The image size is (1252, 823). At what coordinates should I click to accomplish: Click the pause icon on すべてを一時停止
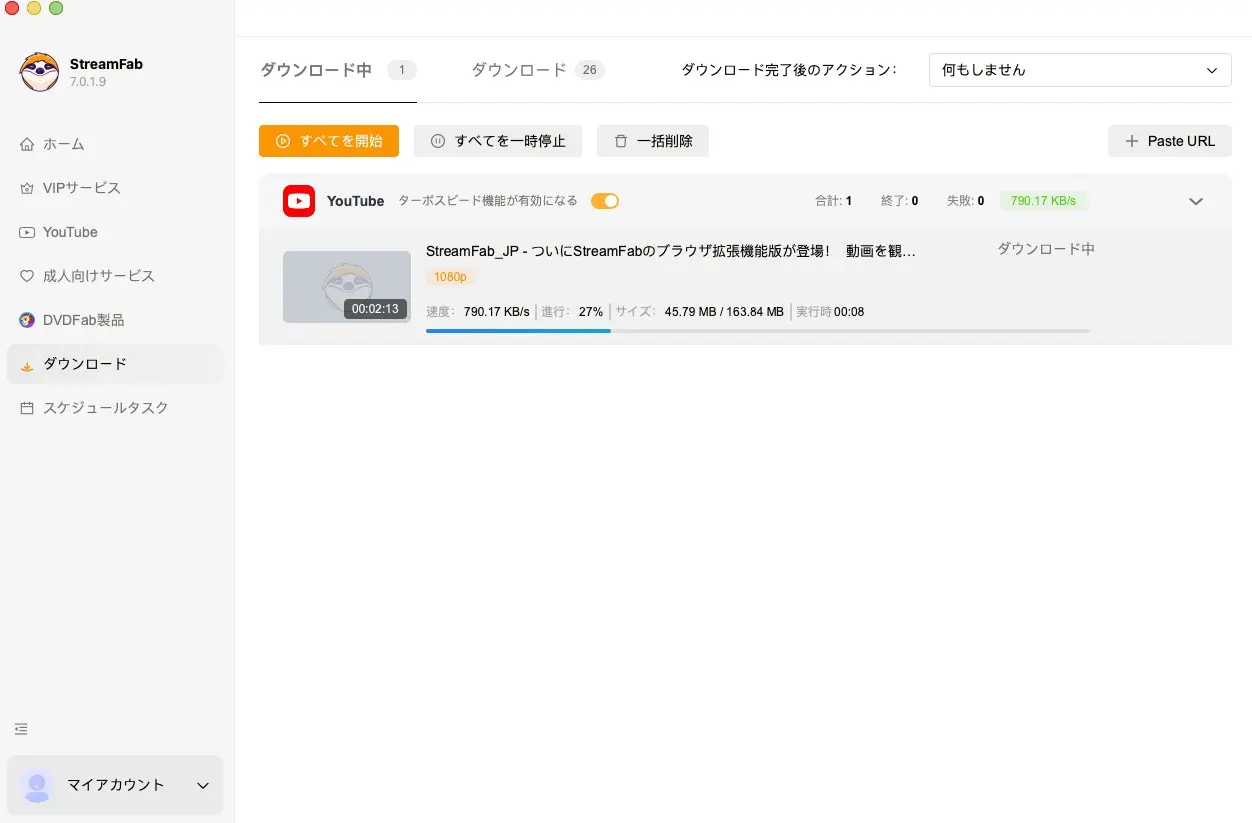[x=437, y=141]
